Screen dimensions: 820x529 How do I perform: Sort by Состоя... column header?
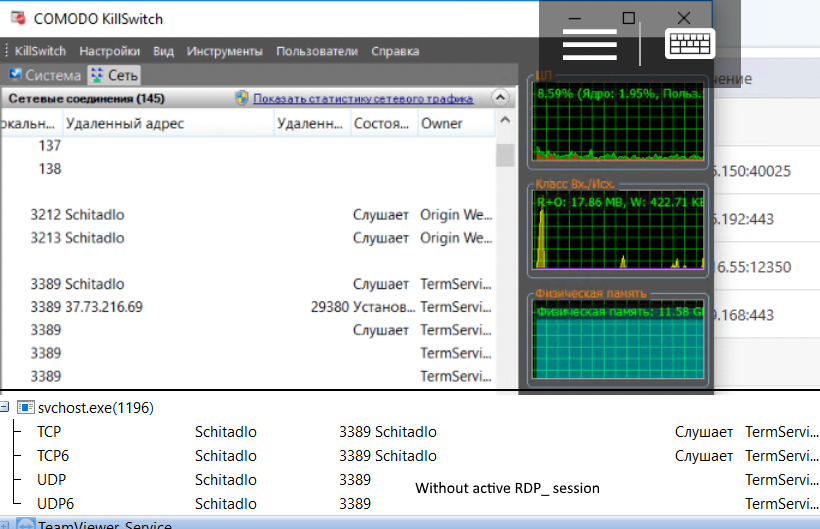click(x=384, y=124)
